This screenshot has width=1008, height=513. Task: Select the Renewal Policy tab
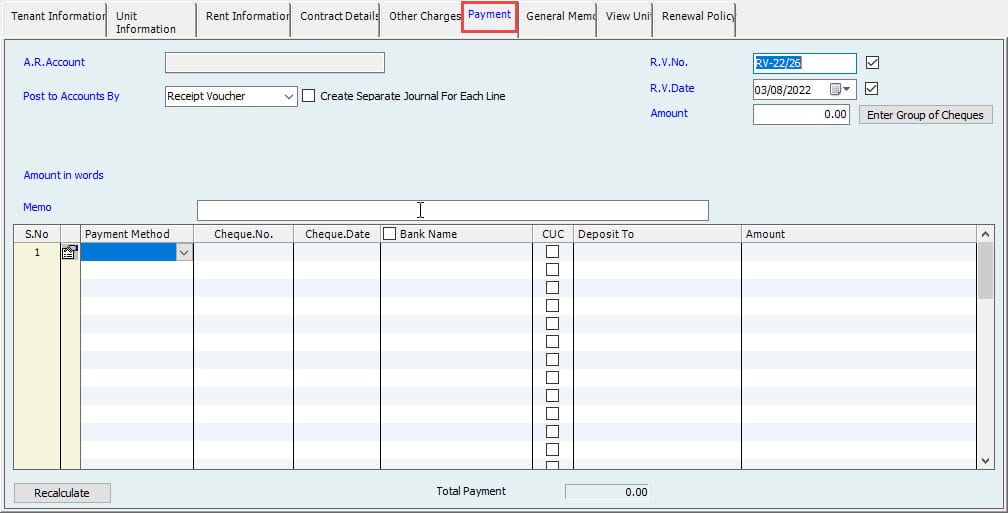click(x=698, y=17)
